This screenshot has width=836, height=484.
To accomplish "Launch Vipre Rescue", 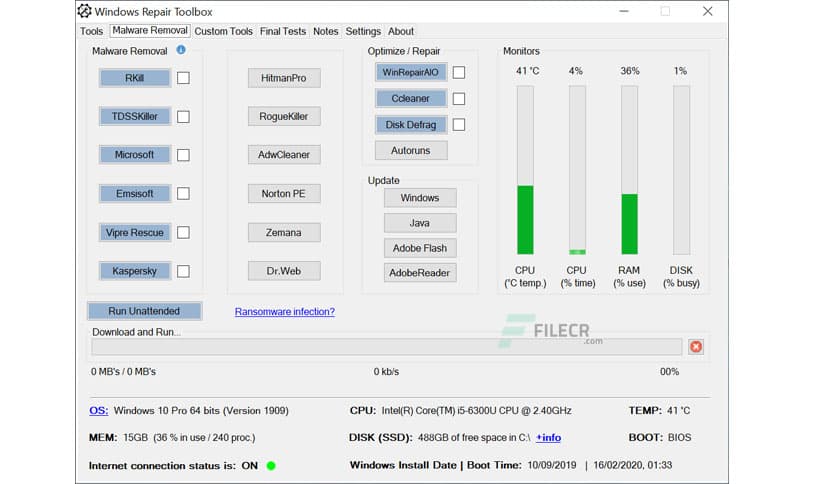I will pyautogui.click(x=134, y=232).
